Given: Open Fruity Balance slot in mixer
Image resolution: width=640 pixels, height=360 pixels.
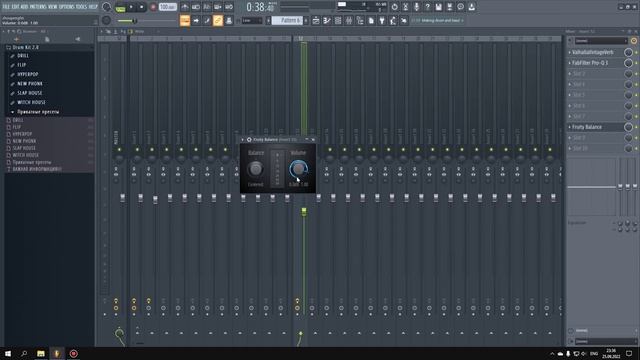Looking at the screenshot, I should [587, 127].
